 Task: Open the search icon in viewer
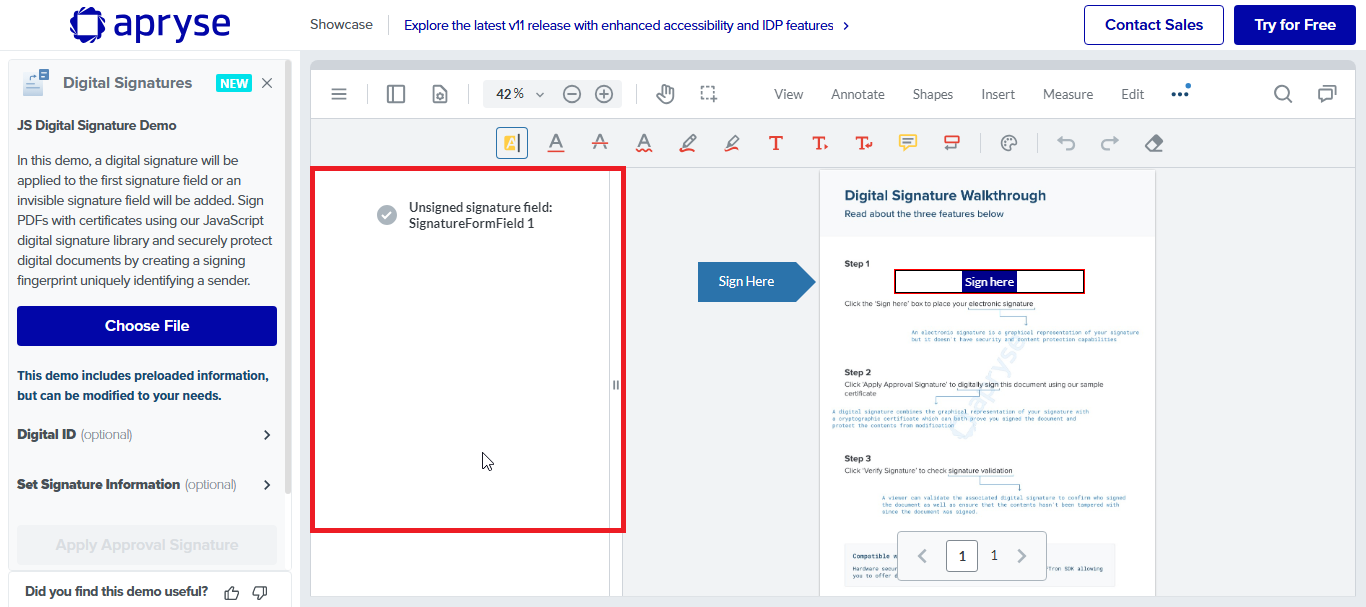coord(1282,94)
